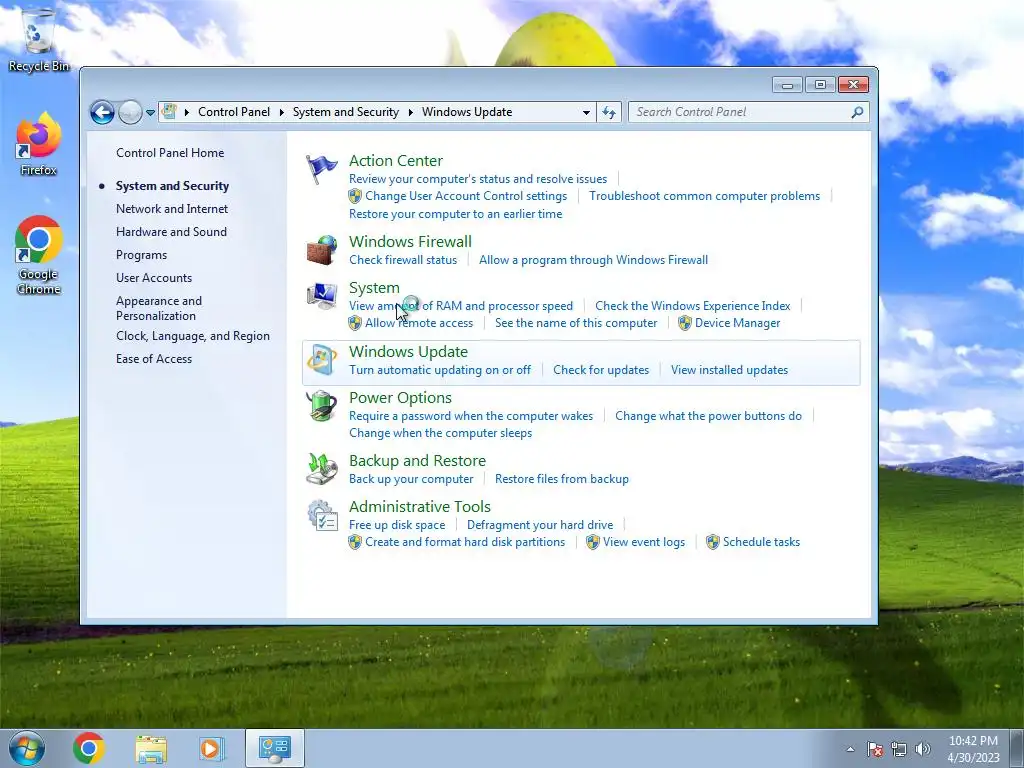The height and width of the screenshot is (768, 1024).
Task: Click Change User Account Control settings
Action: click(x=466, y=196)
